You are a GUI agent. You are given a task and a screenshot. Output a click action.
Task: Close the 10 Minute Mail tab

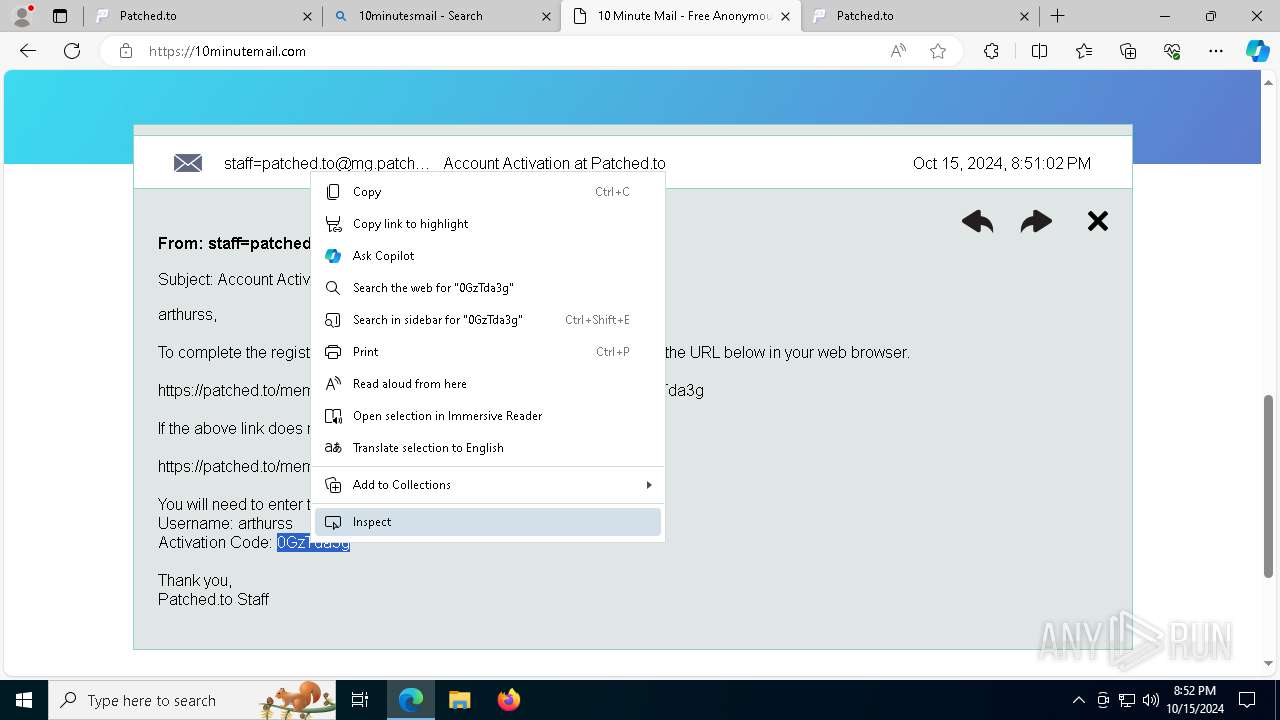[x=786, y=16]
